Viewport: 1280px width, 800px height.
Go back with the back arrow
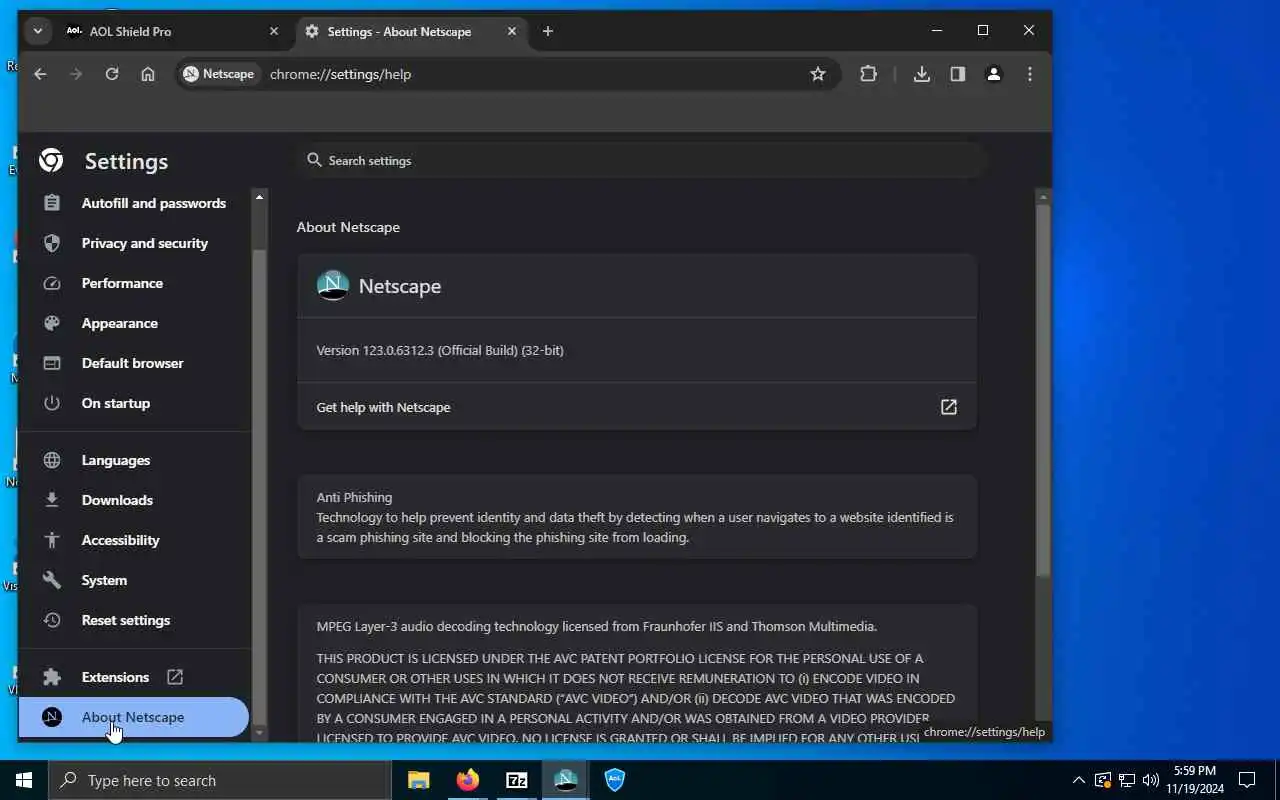point(40,74)
